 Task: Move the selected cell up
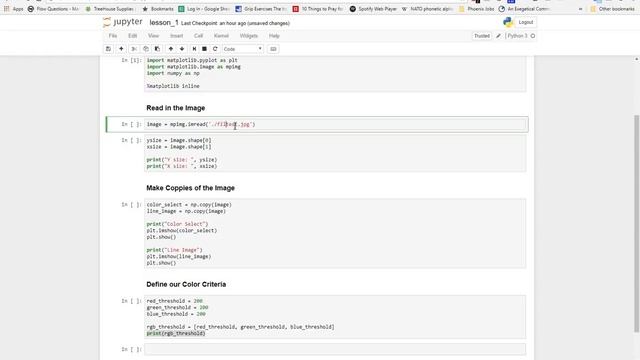pyautogui.click(x=171, y=49)
